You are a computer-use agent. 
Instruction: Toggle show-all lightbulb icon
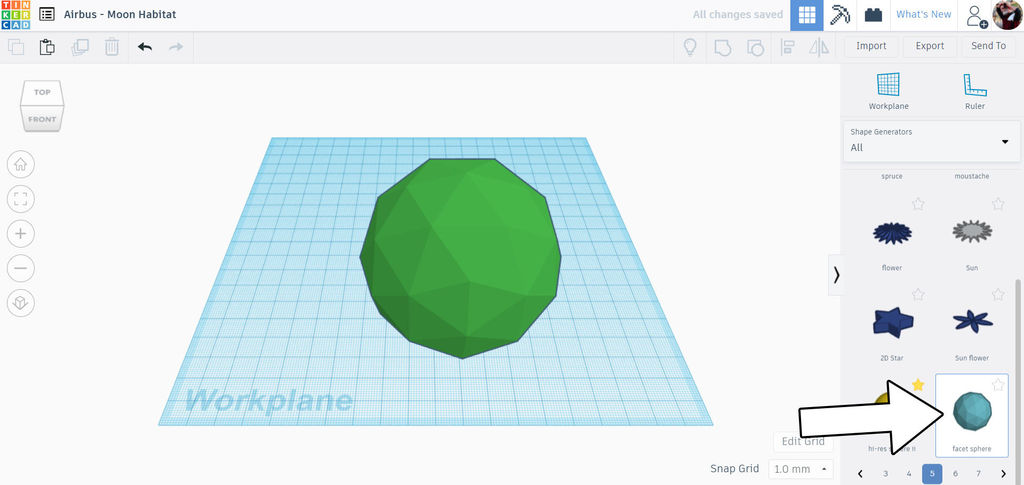point(690,47)
